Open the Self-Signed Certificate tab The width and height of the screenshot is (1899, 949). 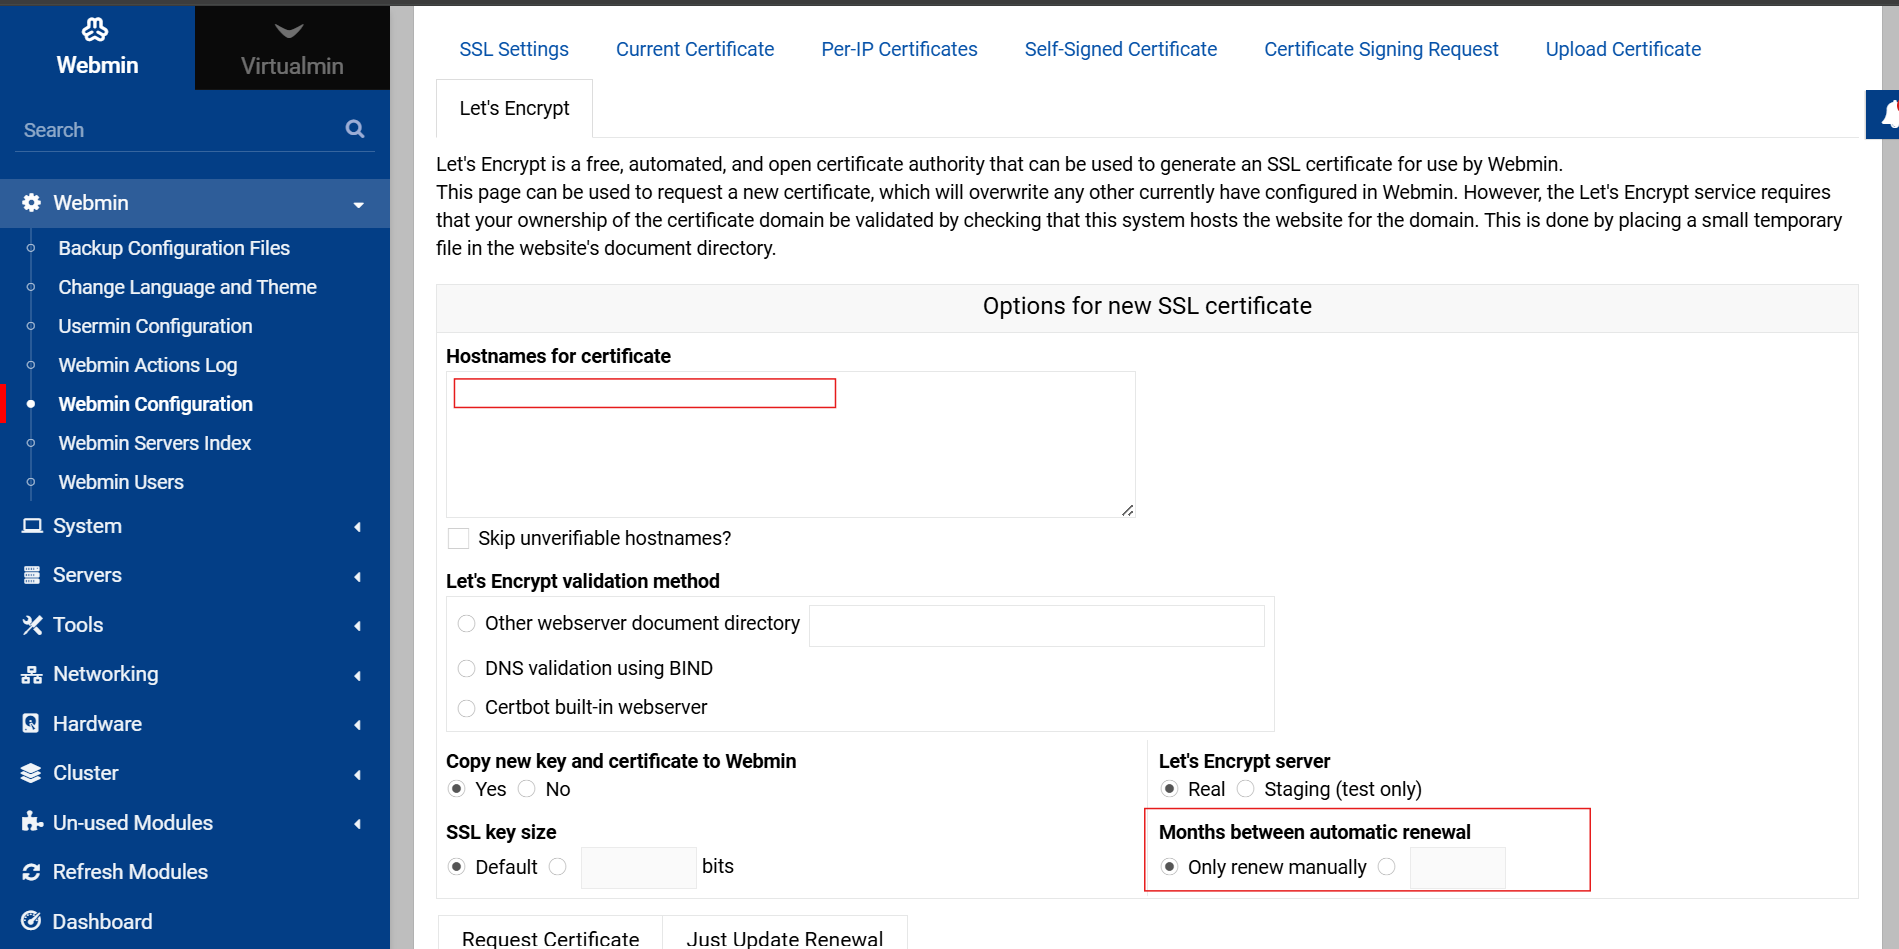[1120, 49]
